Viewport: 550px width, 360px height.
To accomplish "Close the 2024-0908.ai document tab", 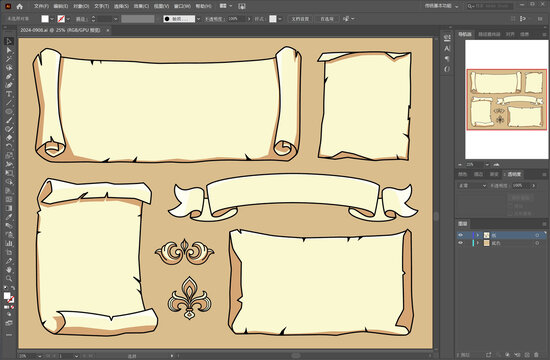I will coord(108,31).
